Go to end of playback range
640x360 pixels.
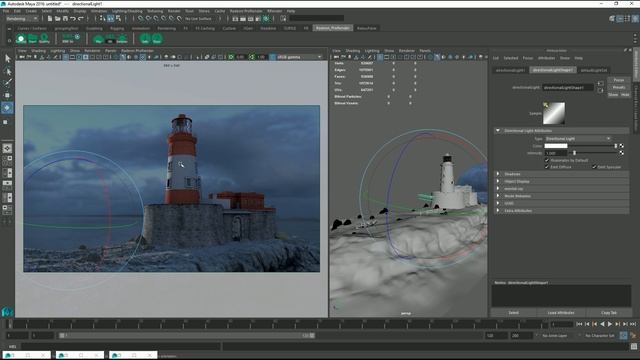[633, 324]
